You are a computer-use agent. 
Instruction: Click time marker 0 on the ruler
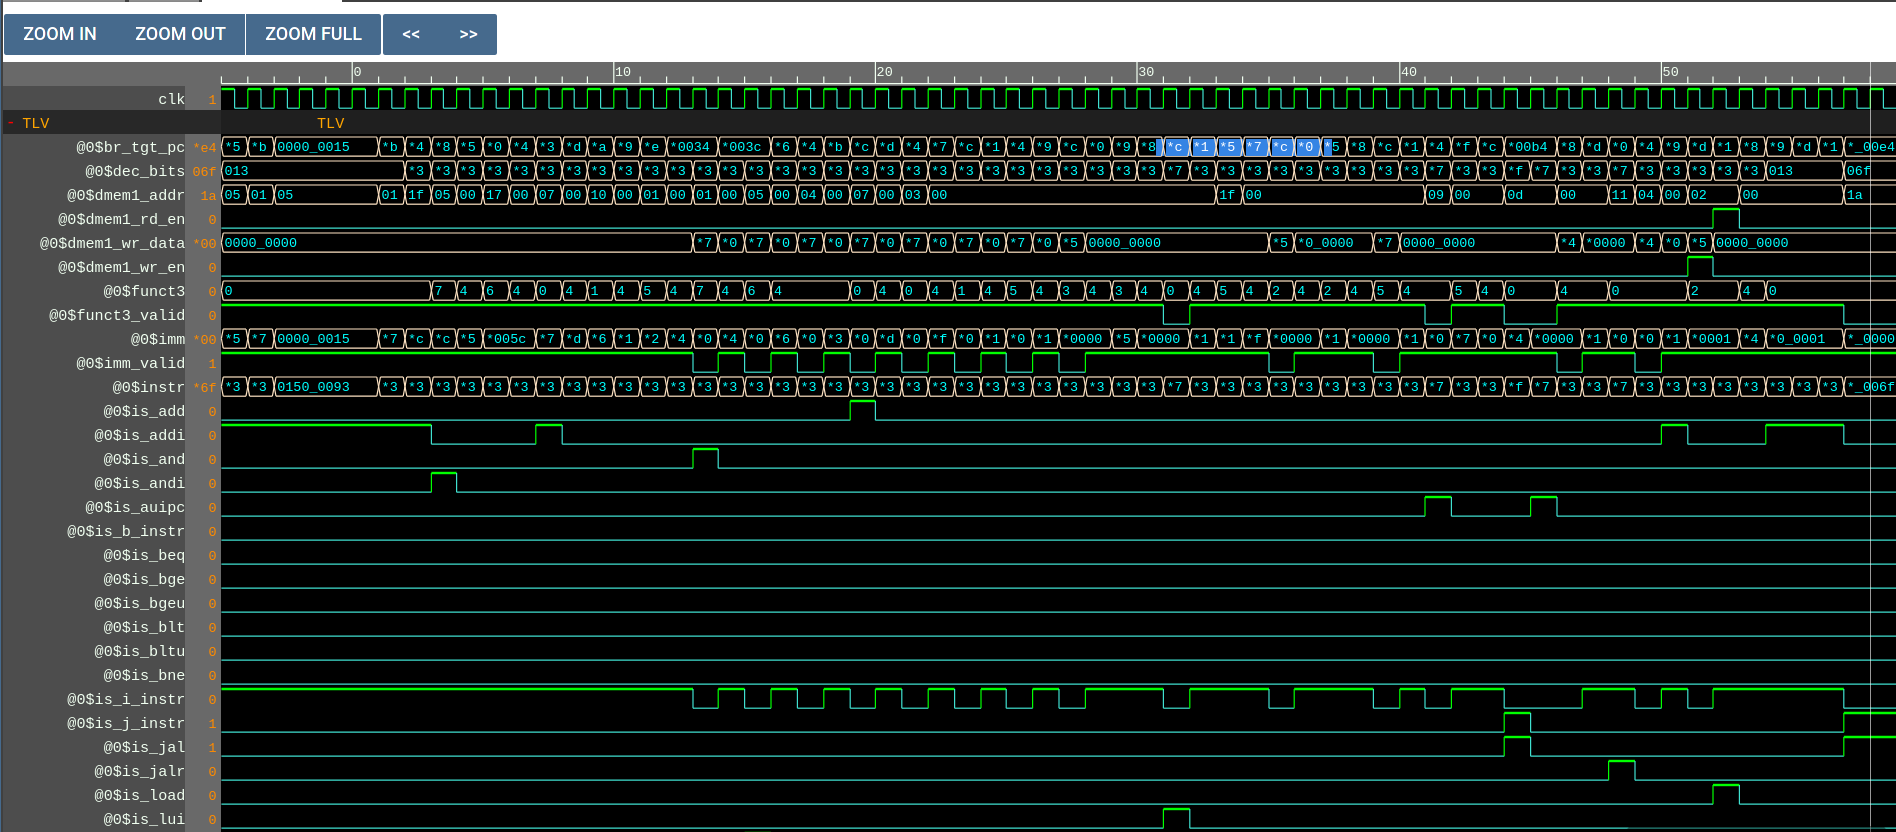pyautogui.click(x=357, y=72)
